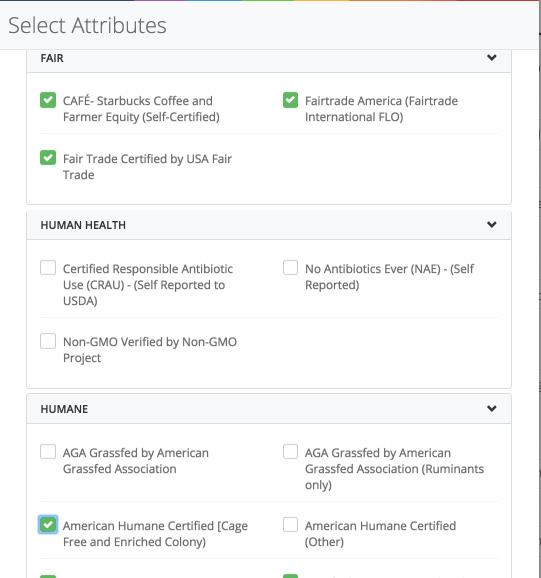Uncheck Fair Trade Certified by USA Fair Trade

(48, 158)
